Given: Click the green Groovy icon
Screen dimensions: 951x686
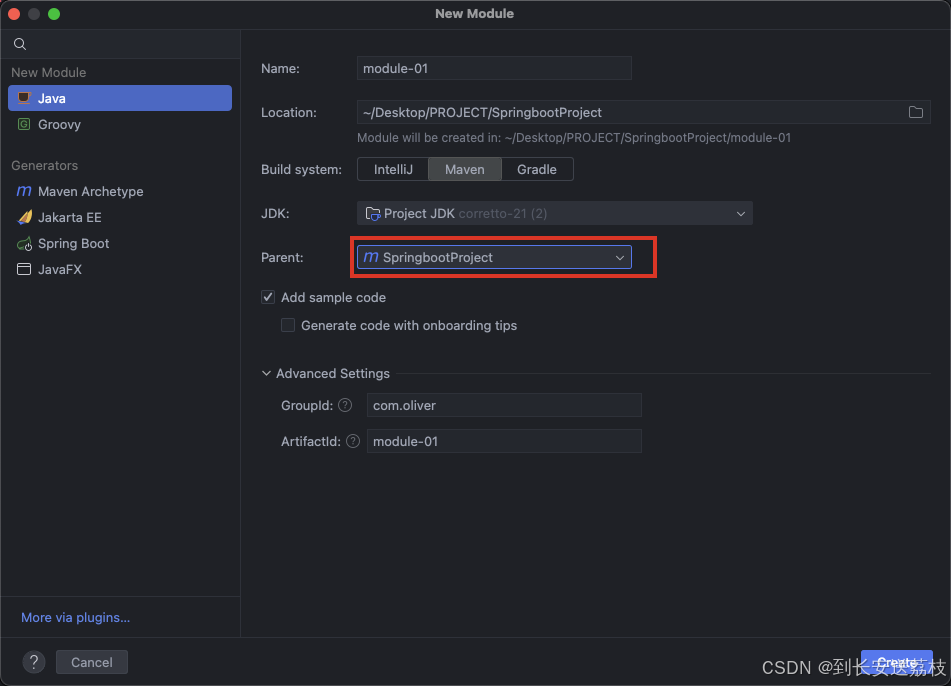Looking at the screenshot, I should click(24, 124).
